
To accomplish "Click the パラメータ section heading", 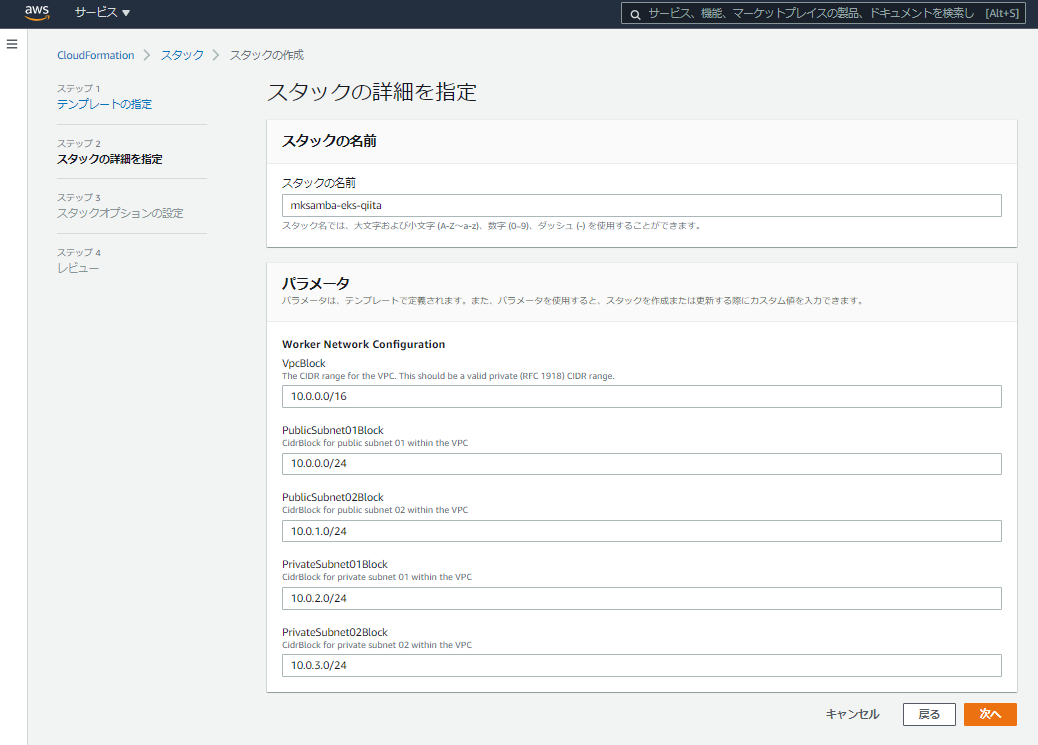I will 316,283.
